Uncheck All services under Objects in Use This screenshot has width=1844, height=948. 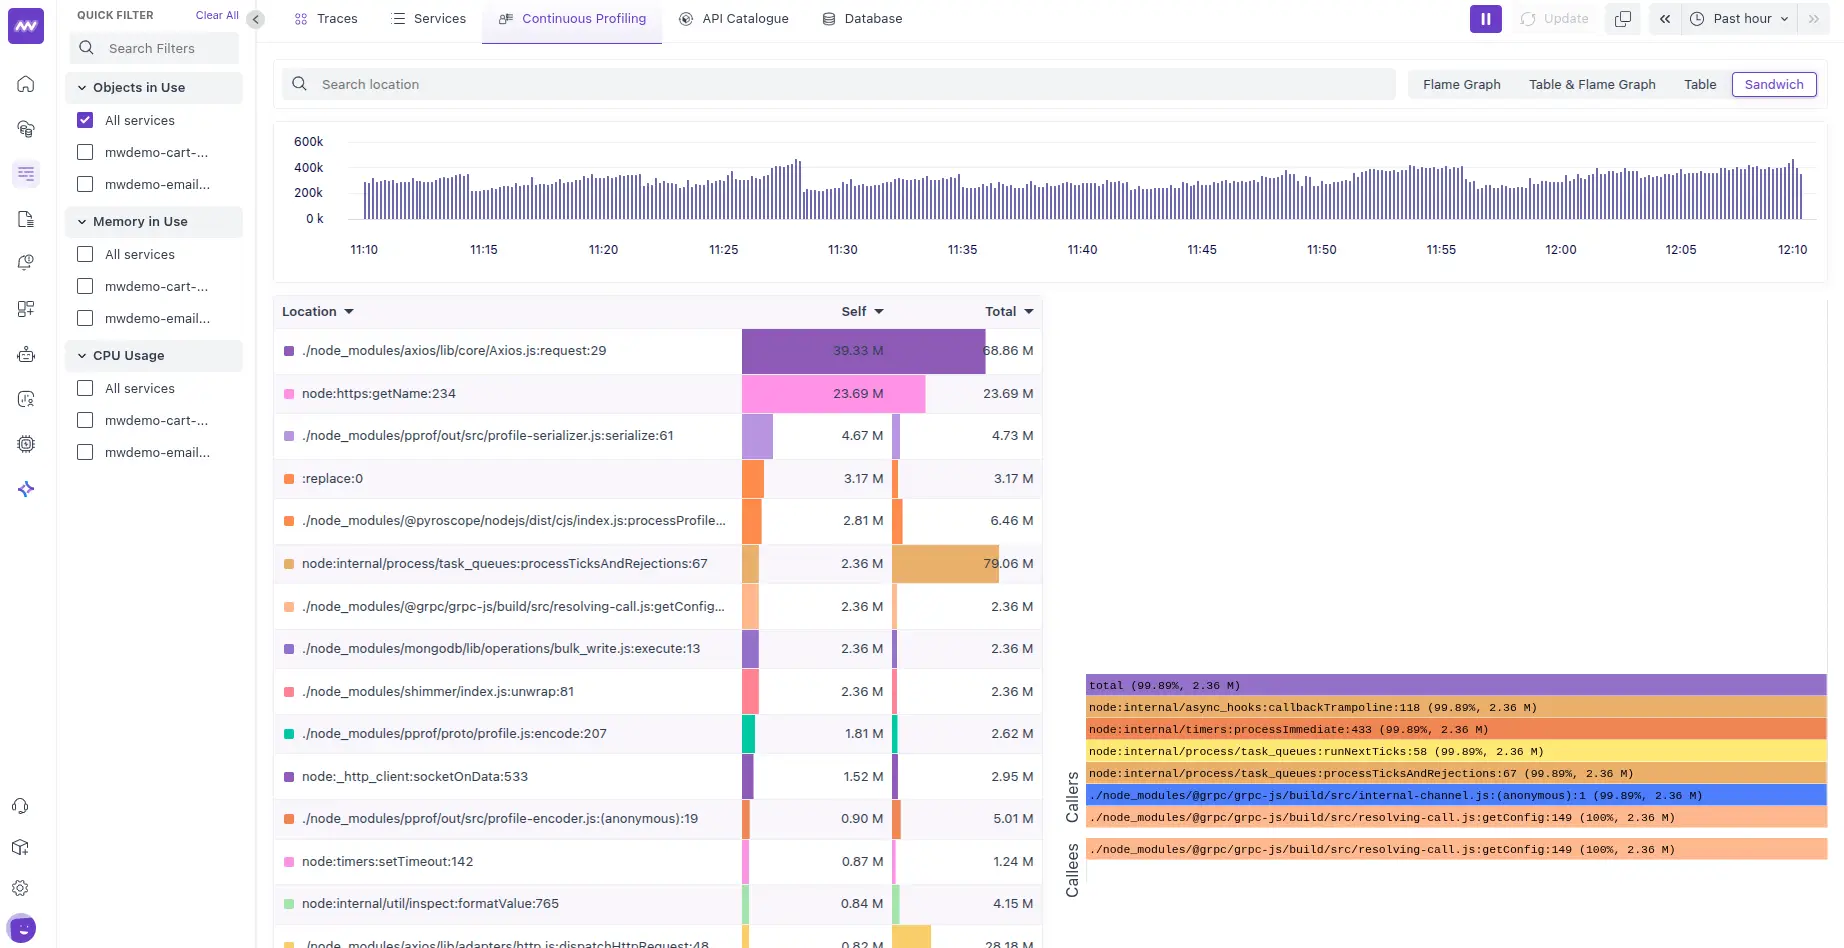click(85, 120)
